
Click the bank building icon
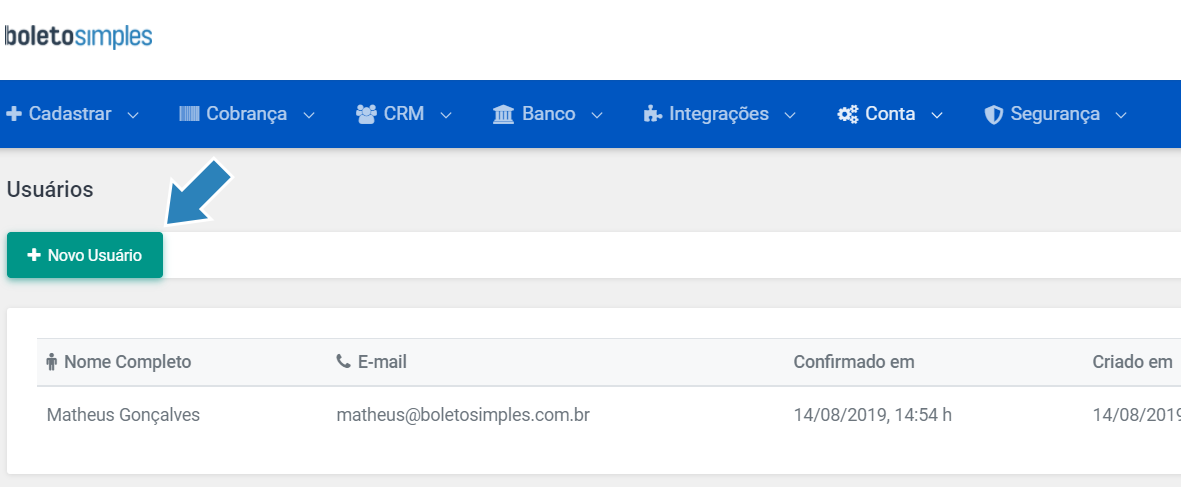pyautogui.click(x=503, y=114)
